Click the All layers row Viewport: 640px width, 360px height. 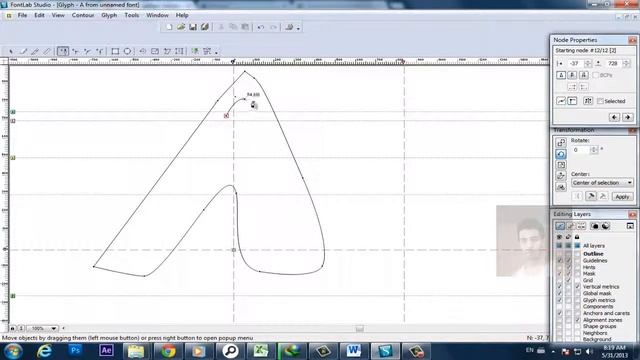click(x=594, y=246)
